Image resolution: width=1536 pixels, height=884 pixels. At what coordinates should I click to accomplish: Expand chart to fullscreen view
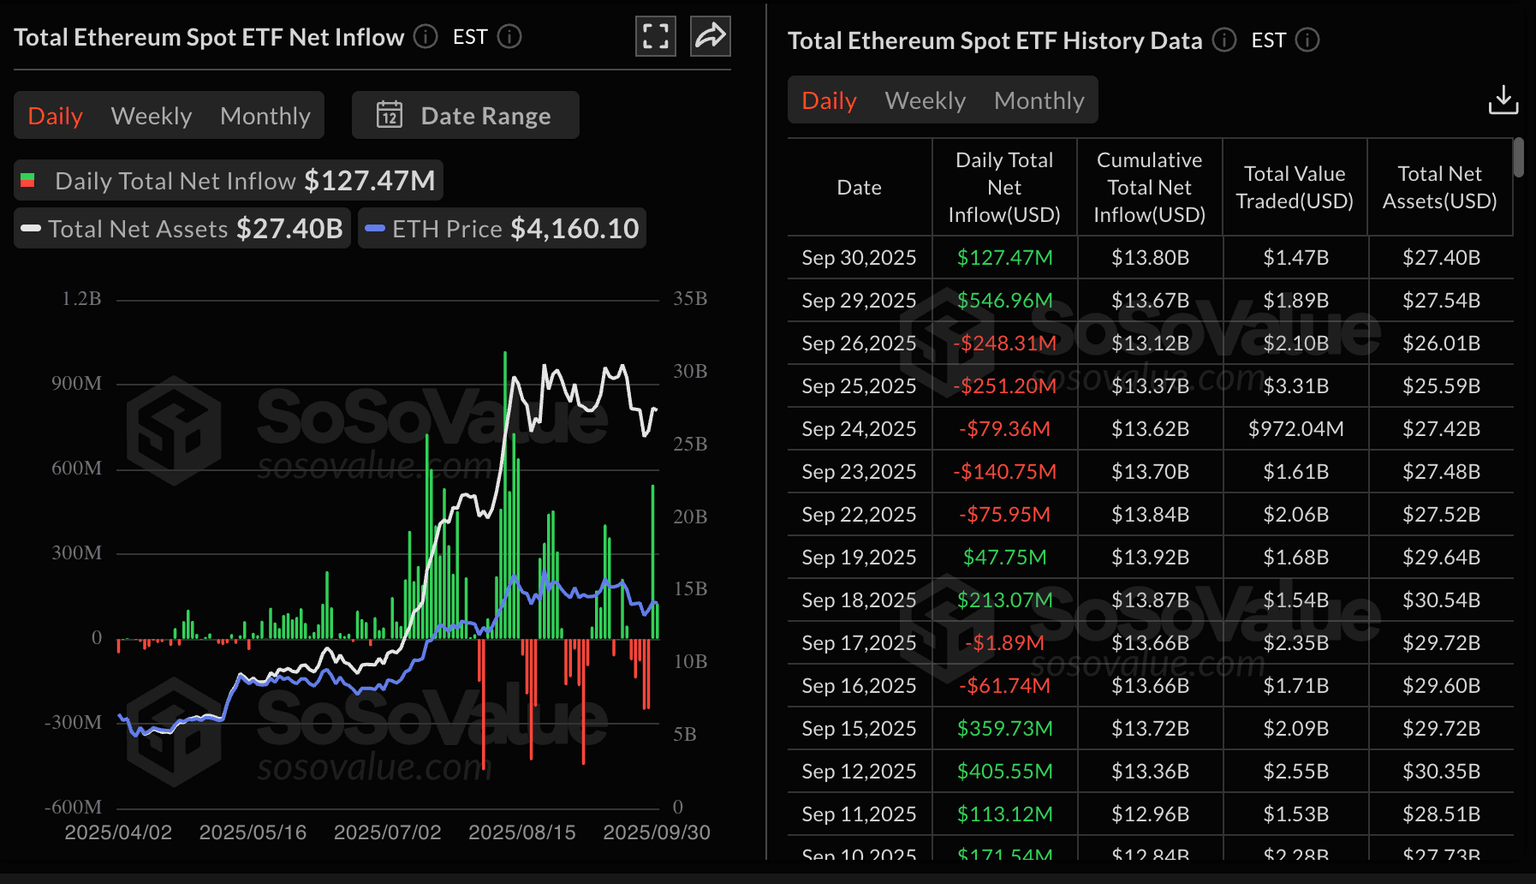click(x=655, y=37)
